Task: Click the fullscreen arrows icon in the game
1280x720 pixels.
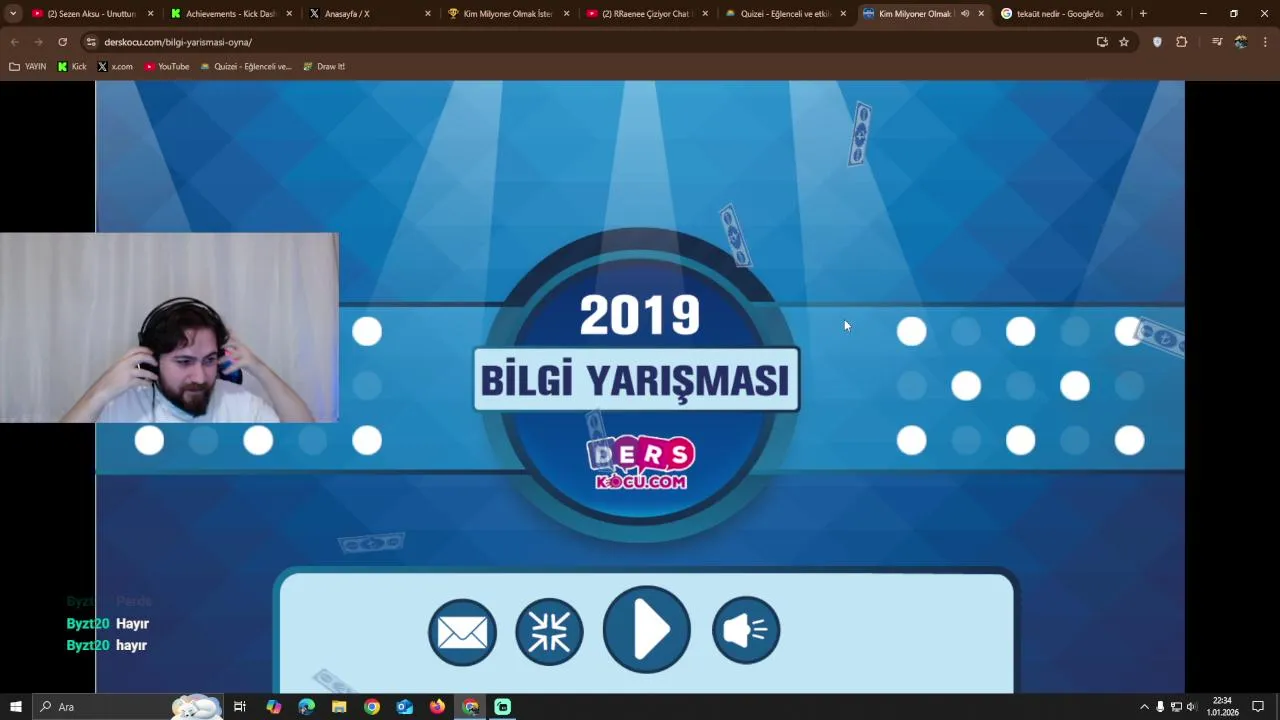Action: (x=549, y=631)
